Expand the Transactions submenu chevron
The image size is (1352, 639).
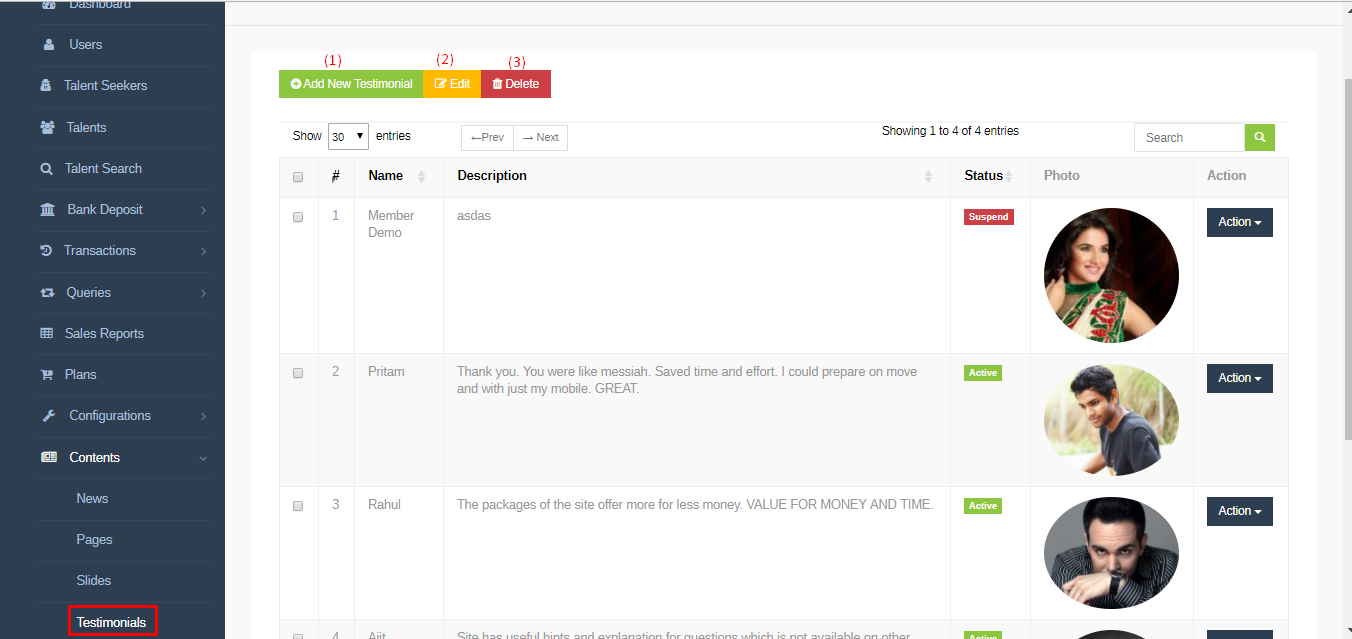[203, 251]
